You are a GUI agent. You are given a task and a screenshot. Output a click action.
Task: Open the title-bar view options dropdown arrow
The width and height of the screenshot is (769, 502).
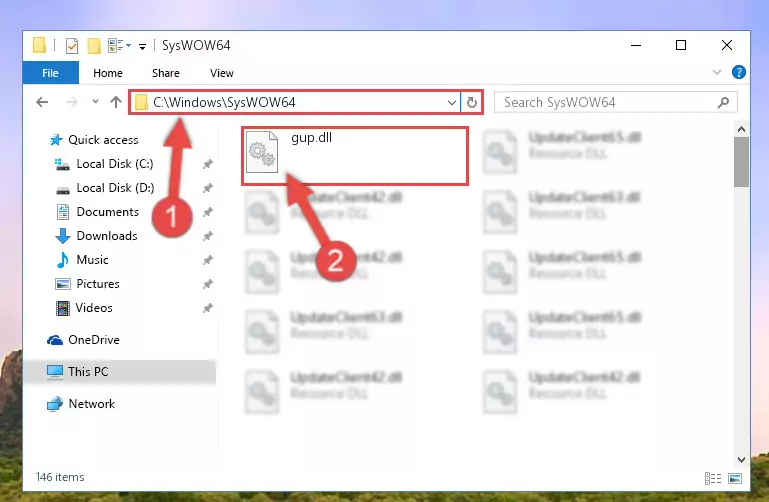tap(128, 46)
